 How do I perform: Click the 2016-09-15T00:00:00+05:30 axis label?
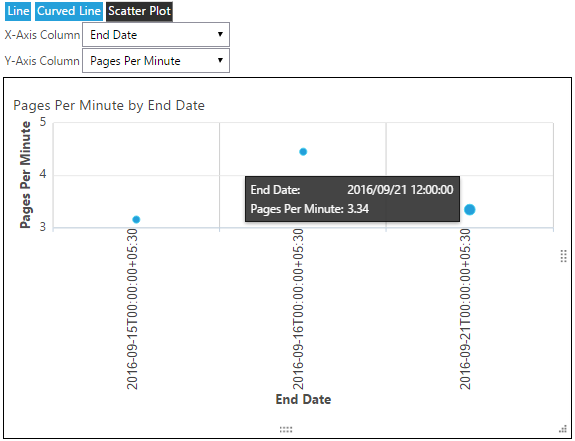pyautogui.click(x=132, y=309)
